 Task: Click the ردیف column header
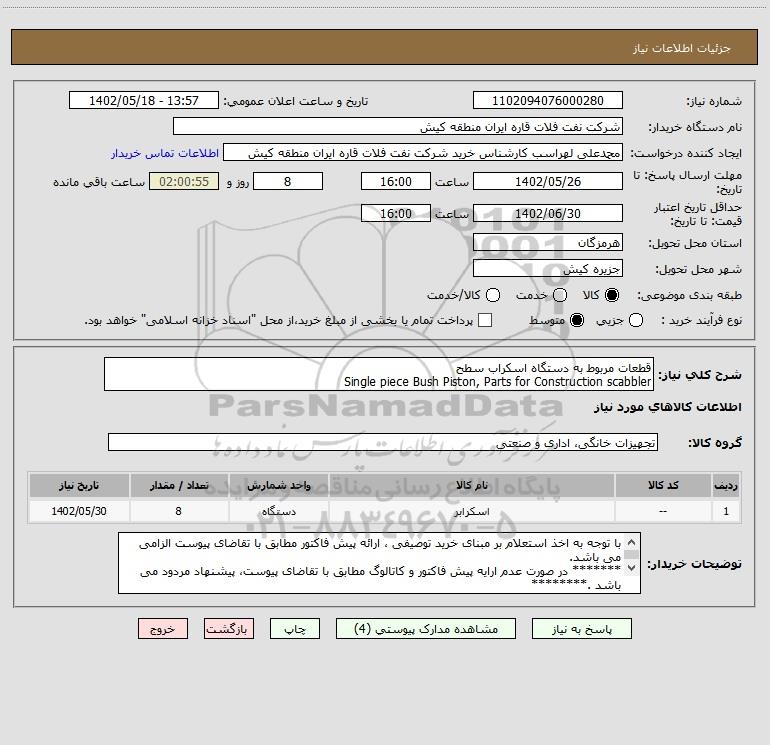pyautogui.click(x=726, y=485)
